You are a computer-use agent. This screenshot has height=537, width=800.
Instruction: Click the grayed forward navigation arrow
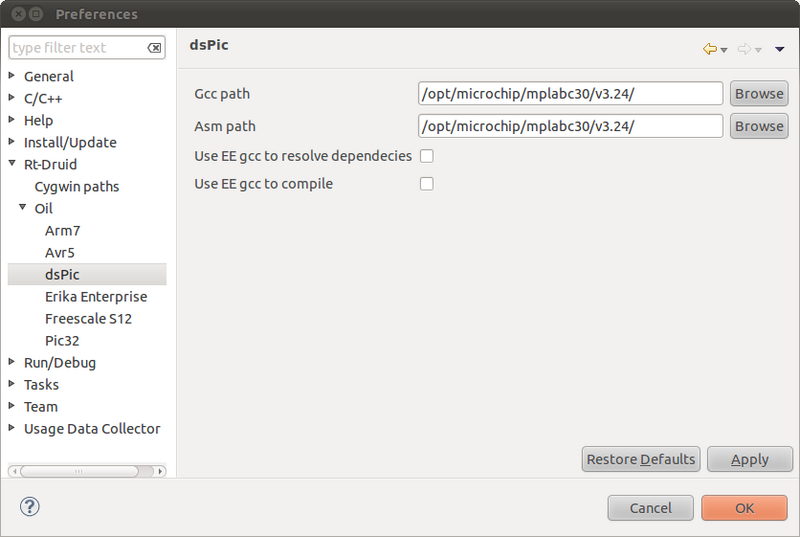point(744,49)
